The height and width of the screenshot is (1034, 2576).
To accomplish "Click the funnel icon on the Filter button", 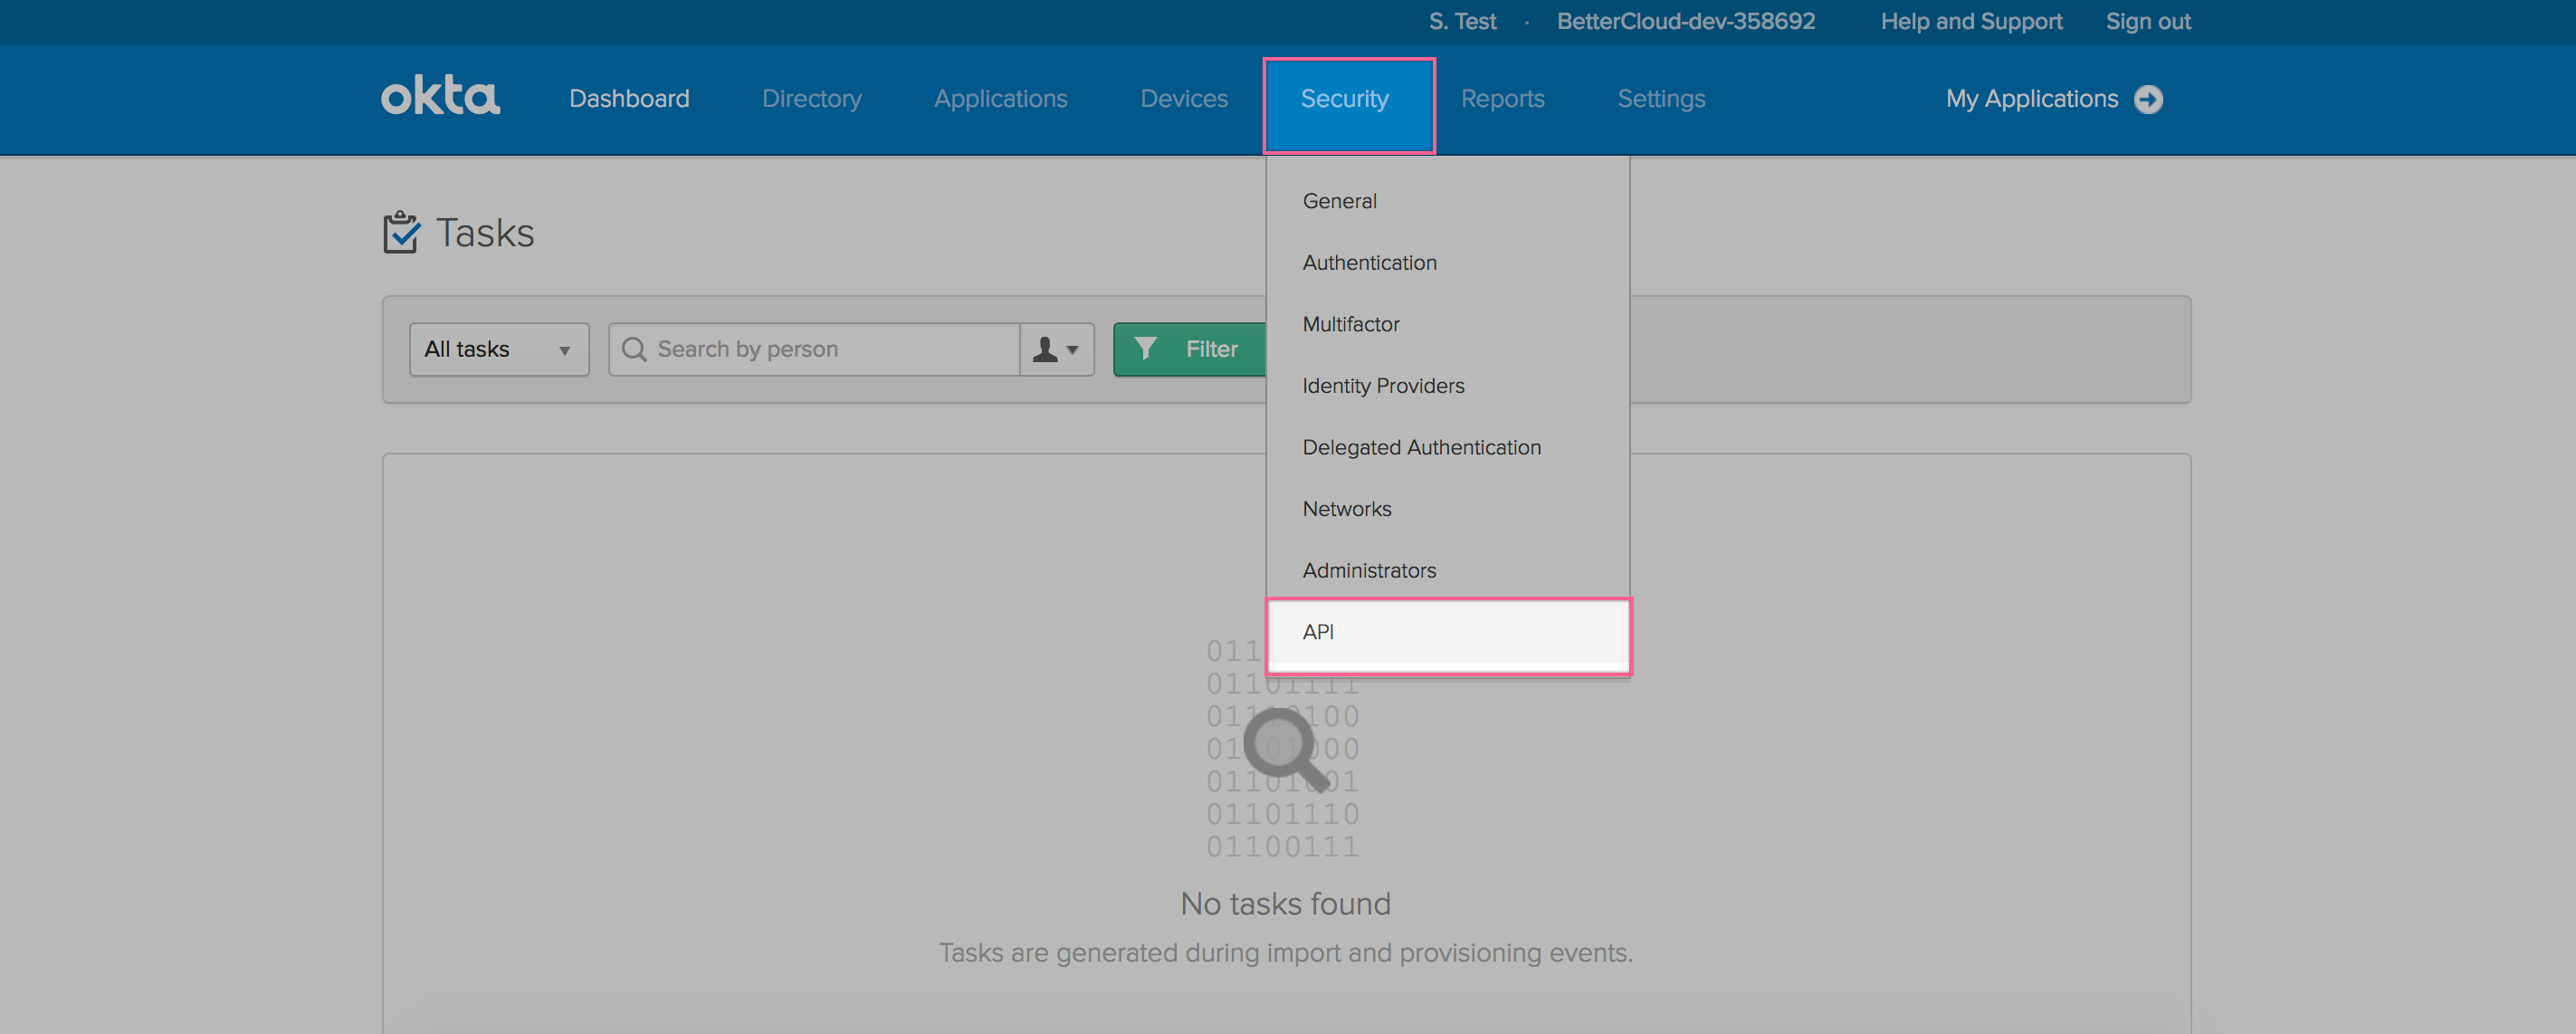I will 1148,349.
